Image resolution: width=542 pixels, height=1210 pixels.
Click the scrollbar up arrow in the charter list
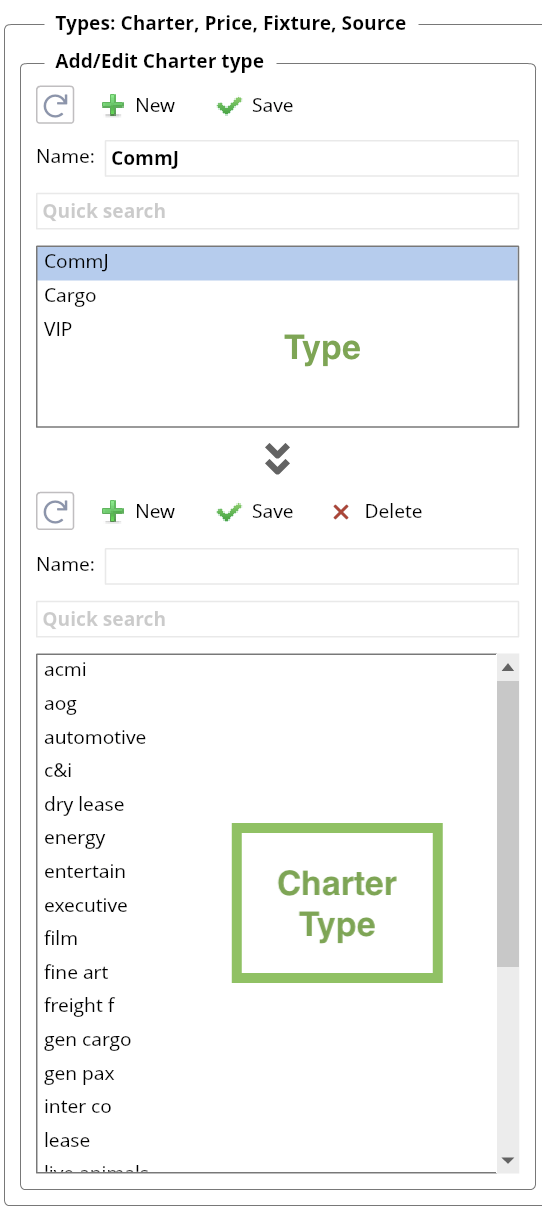click(508, 667)
